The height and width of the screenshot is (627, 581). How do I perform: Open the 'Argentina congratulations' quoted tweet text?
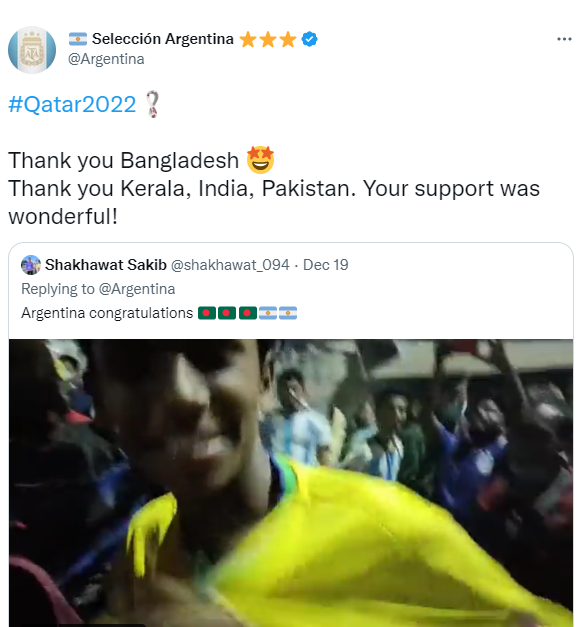pyautogui.click(x=107, y=313)
